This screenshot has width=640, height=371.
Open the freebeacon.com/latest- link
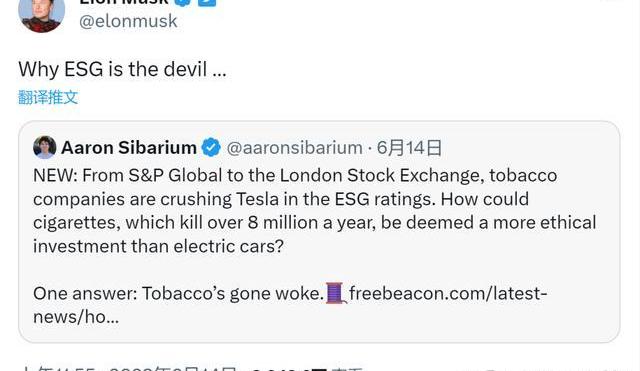click(448, 293)
